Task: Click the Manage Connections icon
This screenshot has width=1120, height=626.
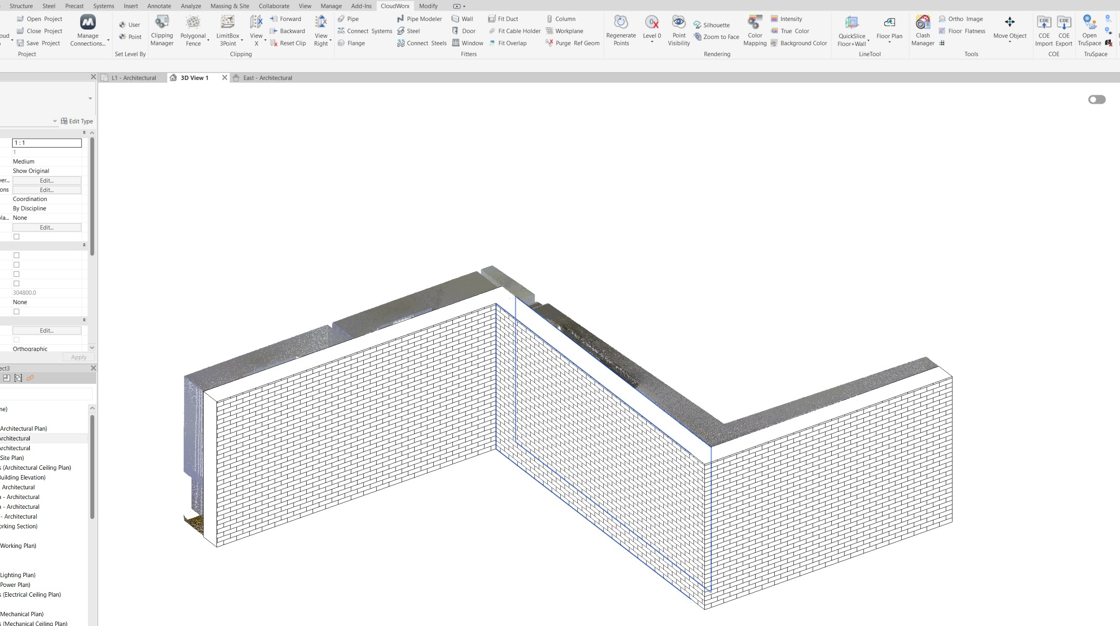Action: point(88,31)
